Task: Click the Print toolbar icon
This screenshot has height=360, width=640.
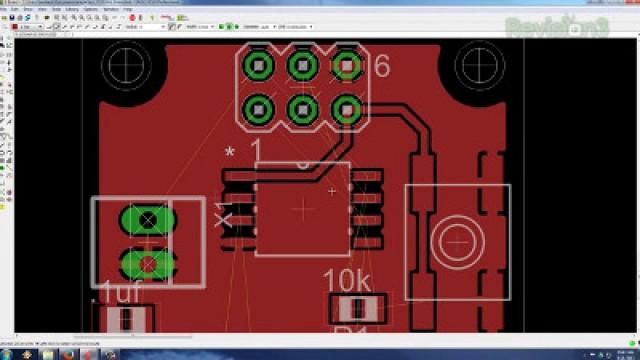Action: coord(20,18)
